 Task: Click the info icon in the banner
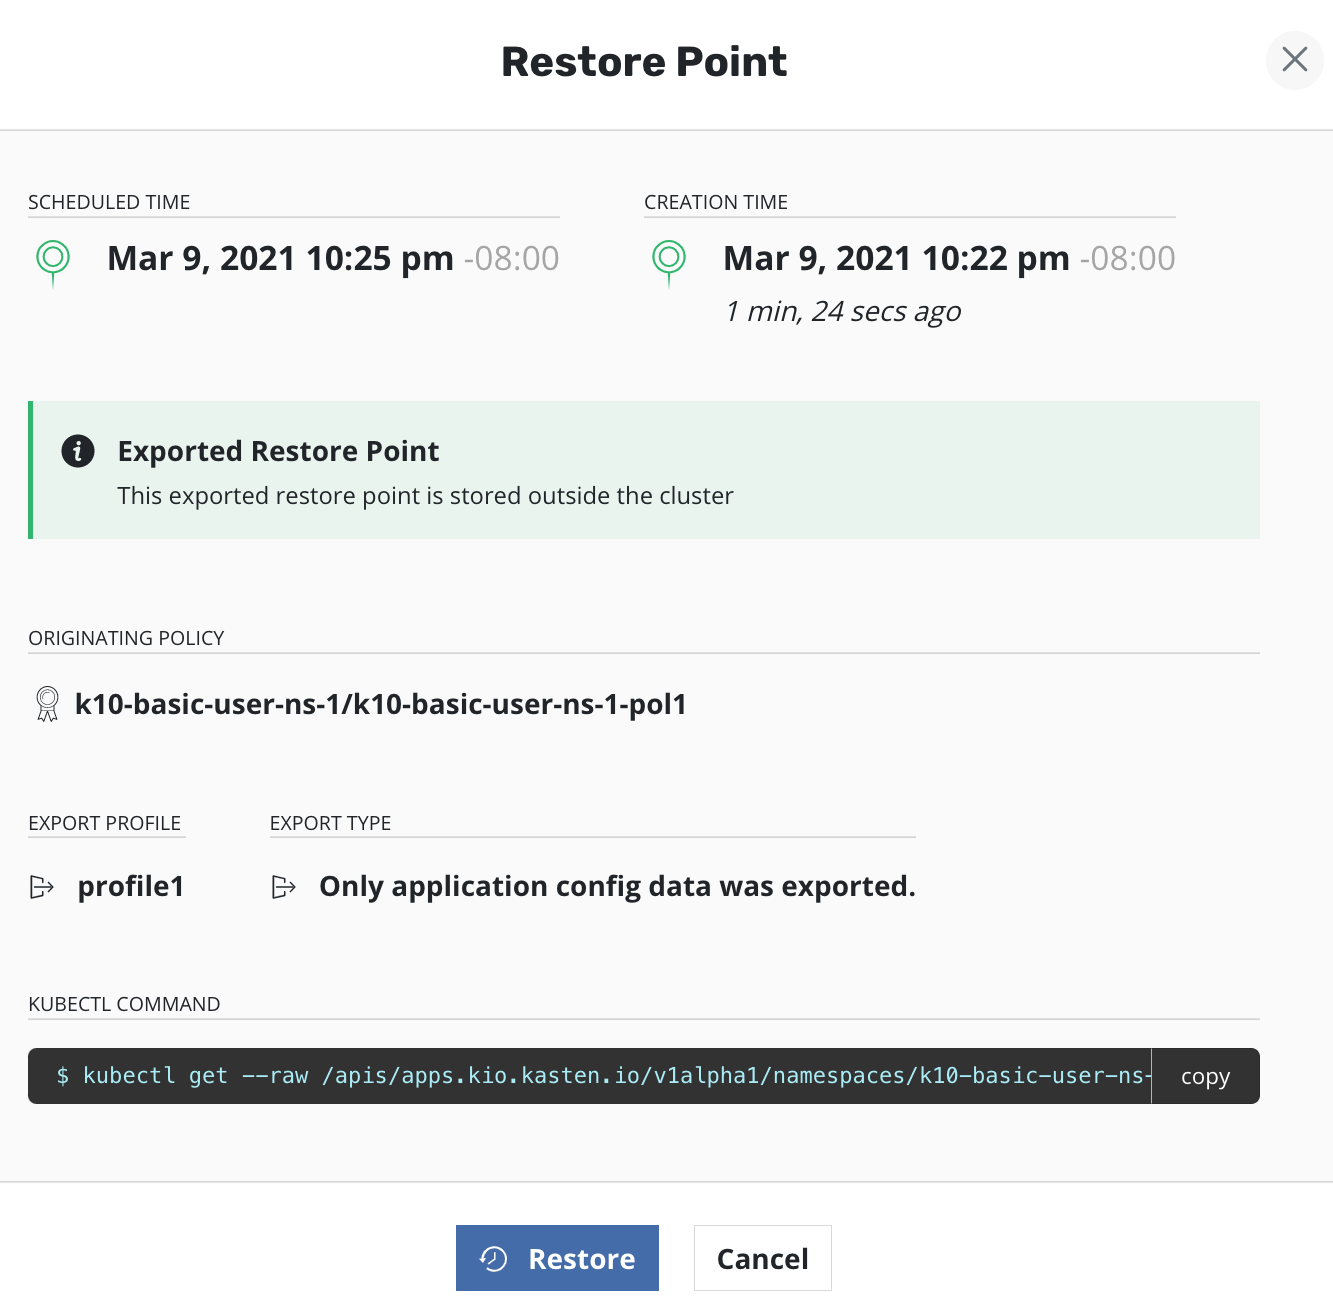[x=78, y=451]
